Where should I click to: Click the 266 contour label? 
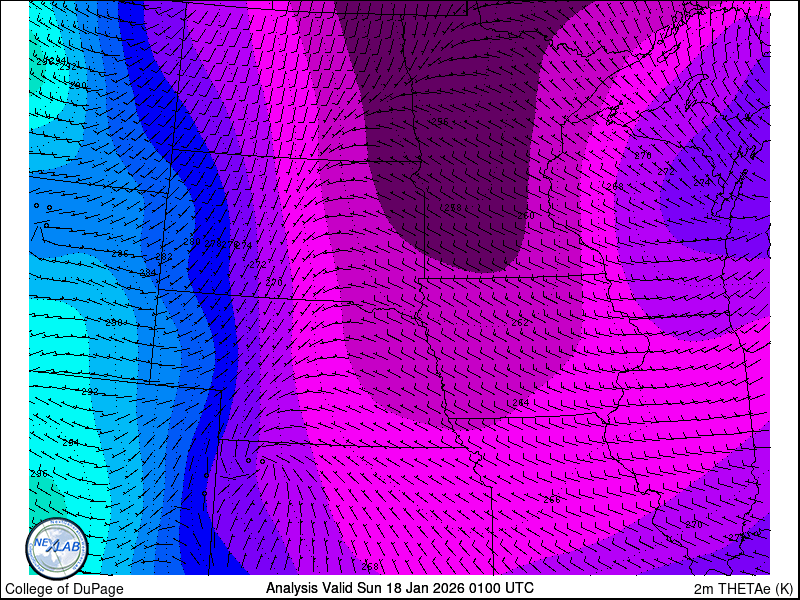(552, 499)
